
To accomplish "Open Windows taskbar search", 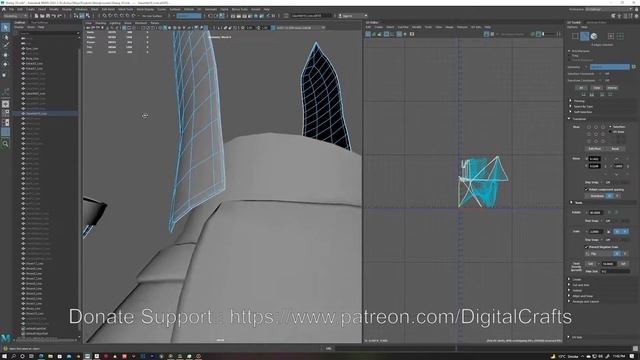I will click(13, 356).
